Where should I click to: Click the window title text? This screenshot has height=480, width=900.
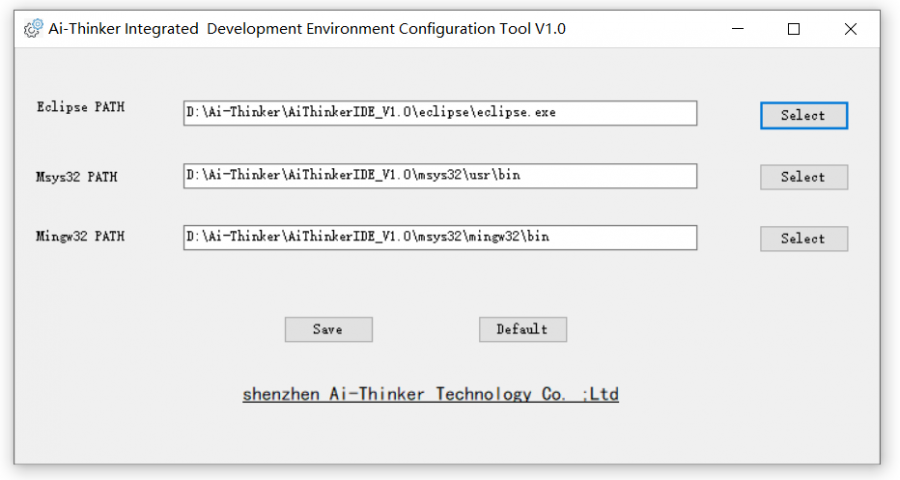(x=307, y=29)
